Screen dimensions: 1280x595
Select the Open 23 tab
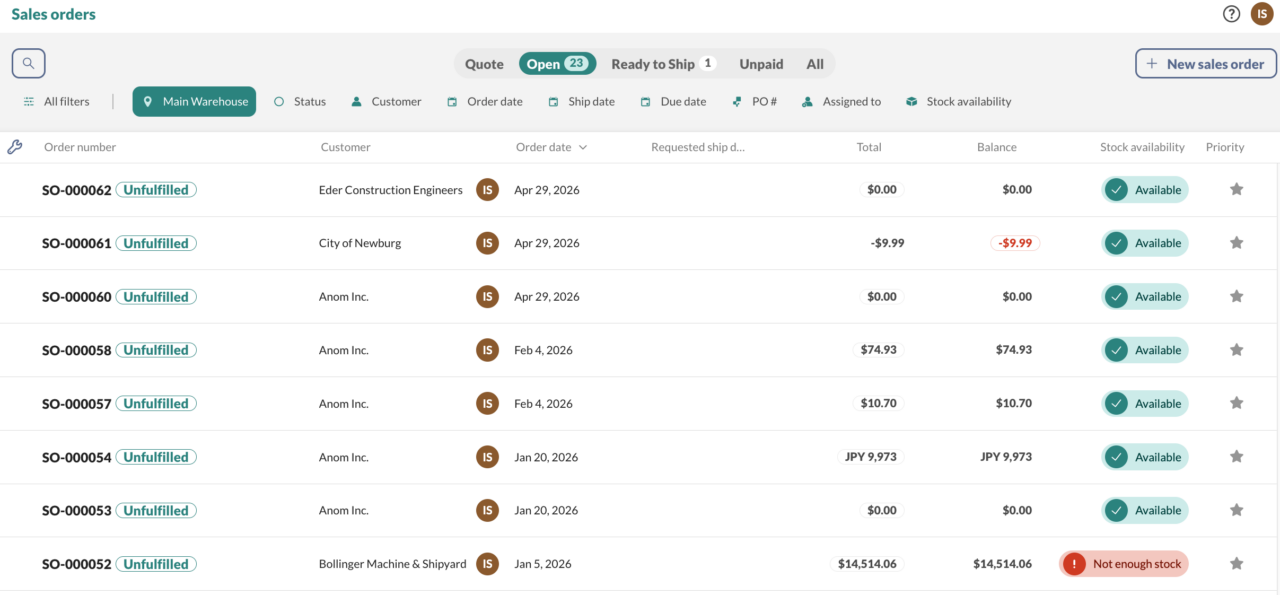[x=557, y=64]
